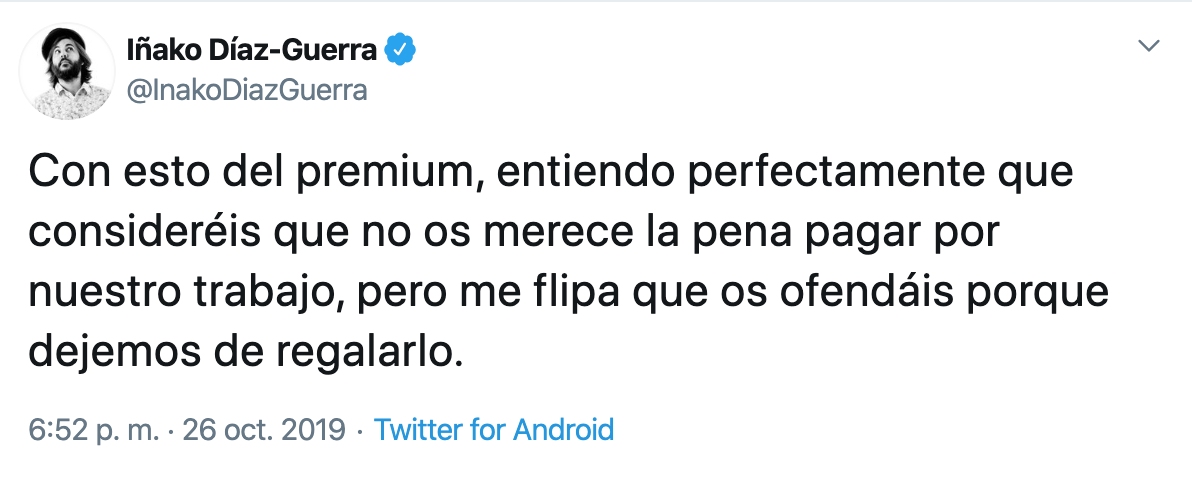Open the Twitter for Android source link
This screenshot has width=1192, height=478.
493,430
